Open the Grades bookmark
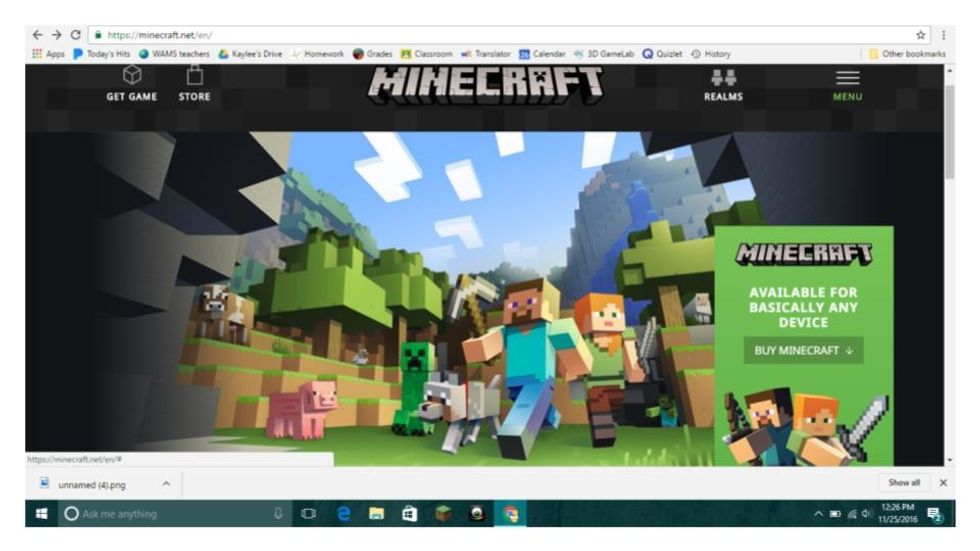The width and height of the screenshot is (980, 551). click(372, 54)
